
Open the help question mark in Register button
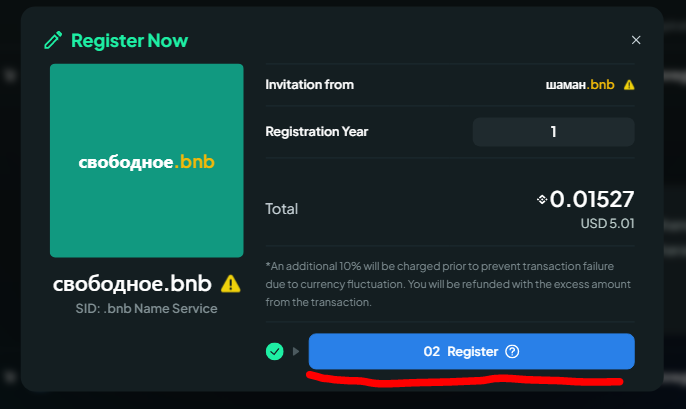(x=512, y=352)
